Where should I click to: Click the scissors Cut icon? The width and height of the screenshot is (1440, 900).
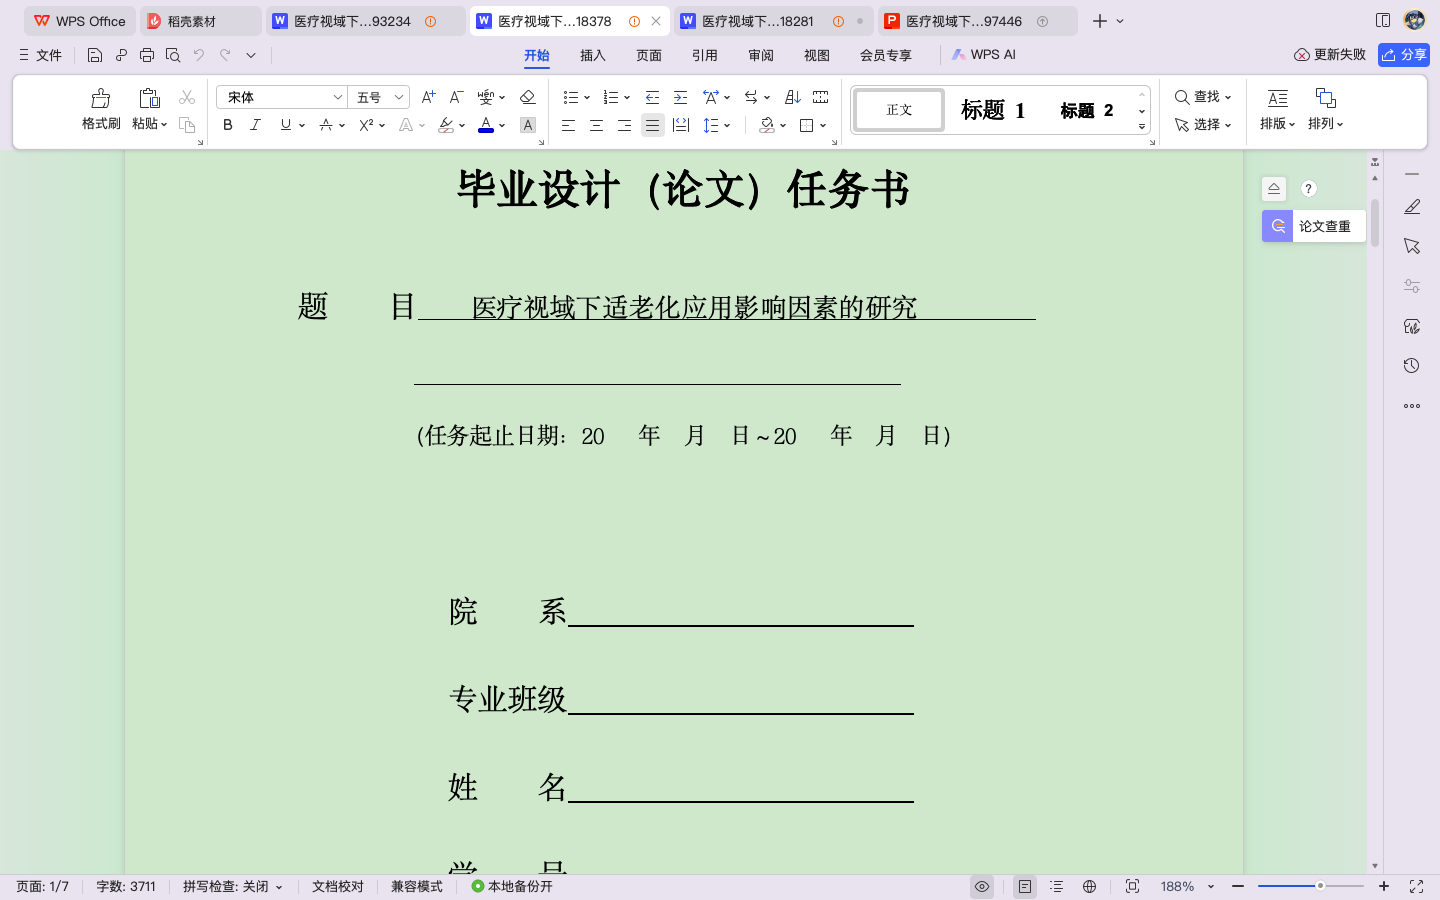186,96
